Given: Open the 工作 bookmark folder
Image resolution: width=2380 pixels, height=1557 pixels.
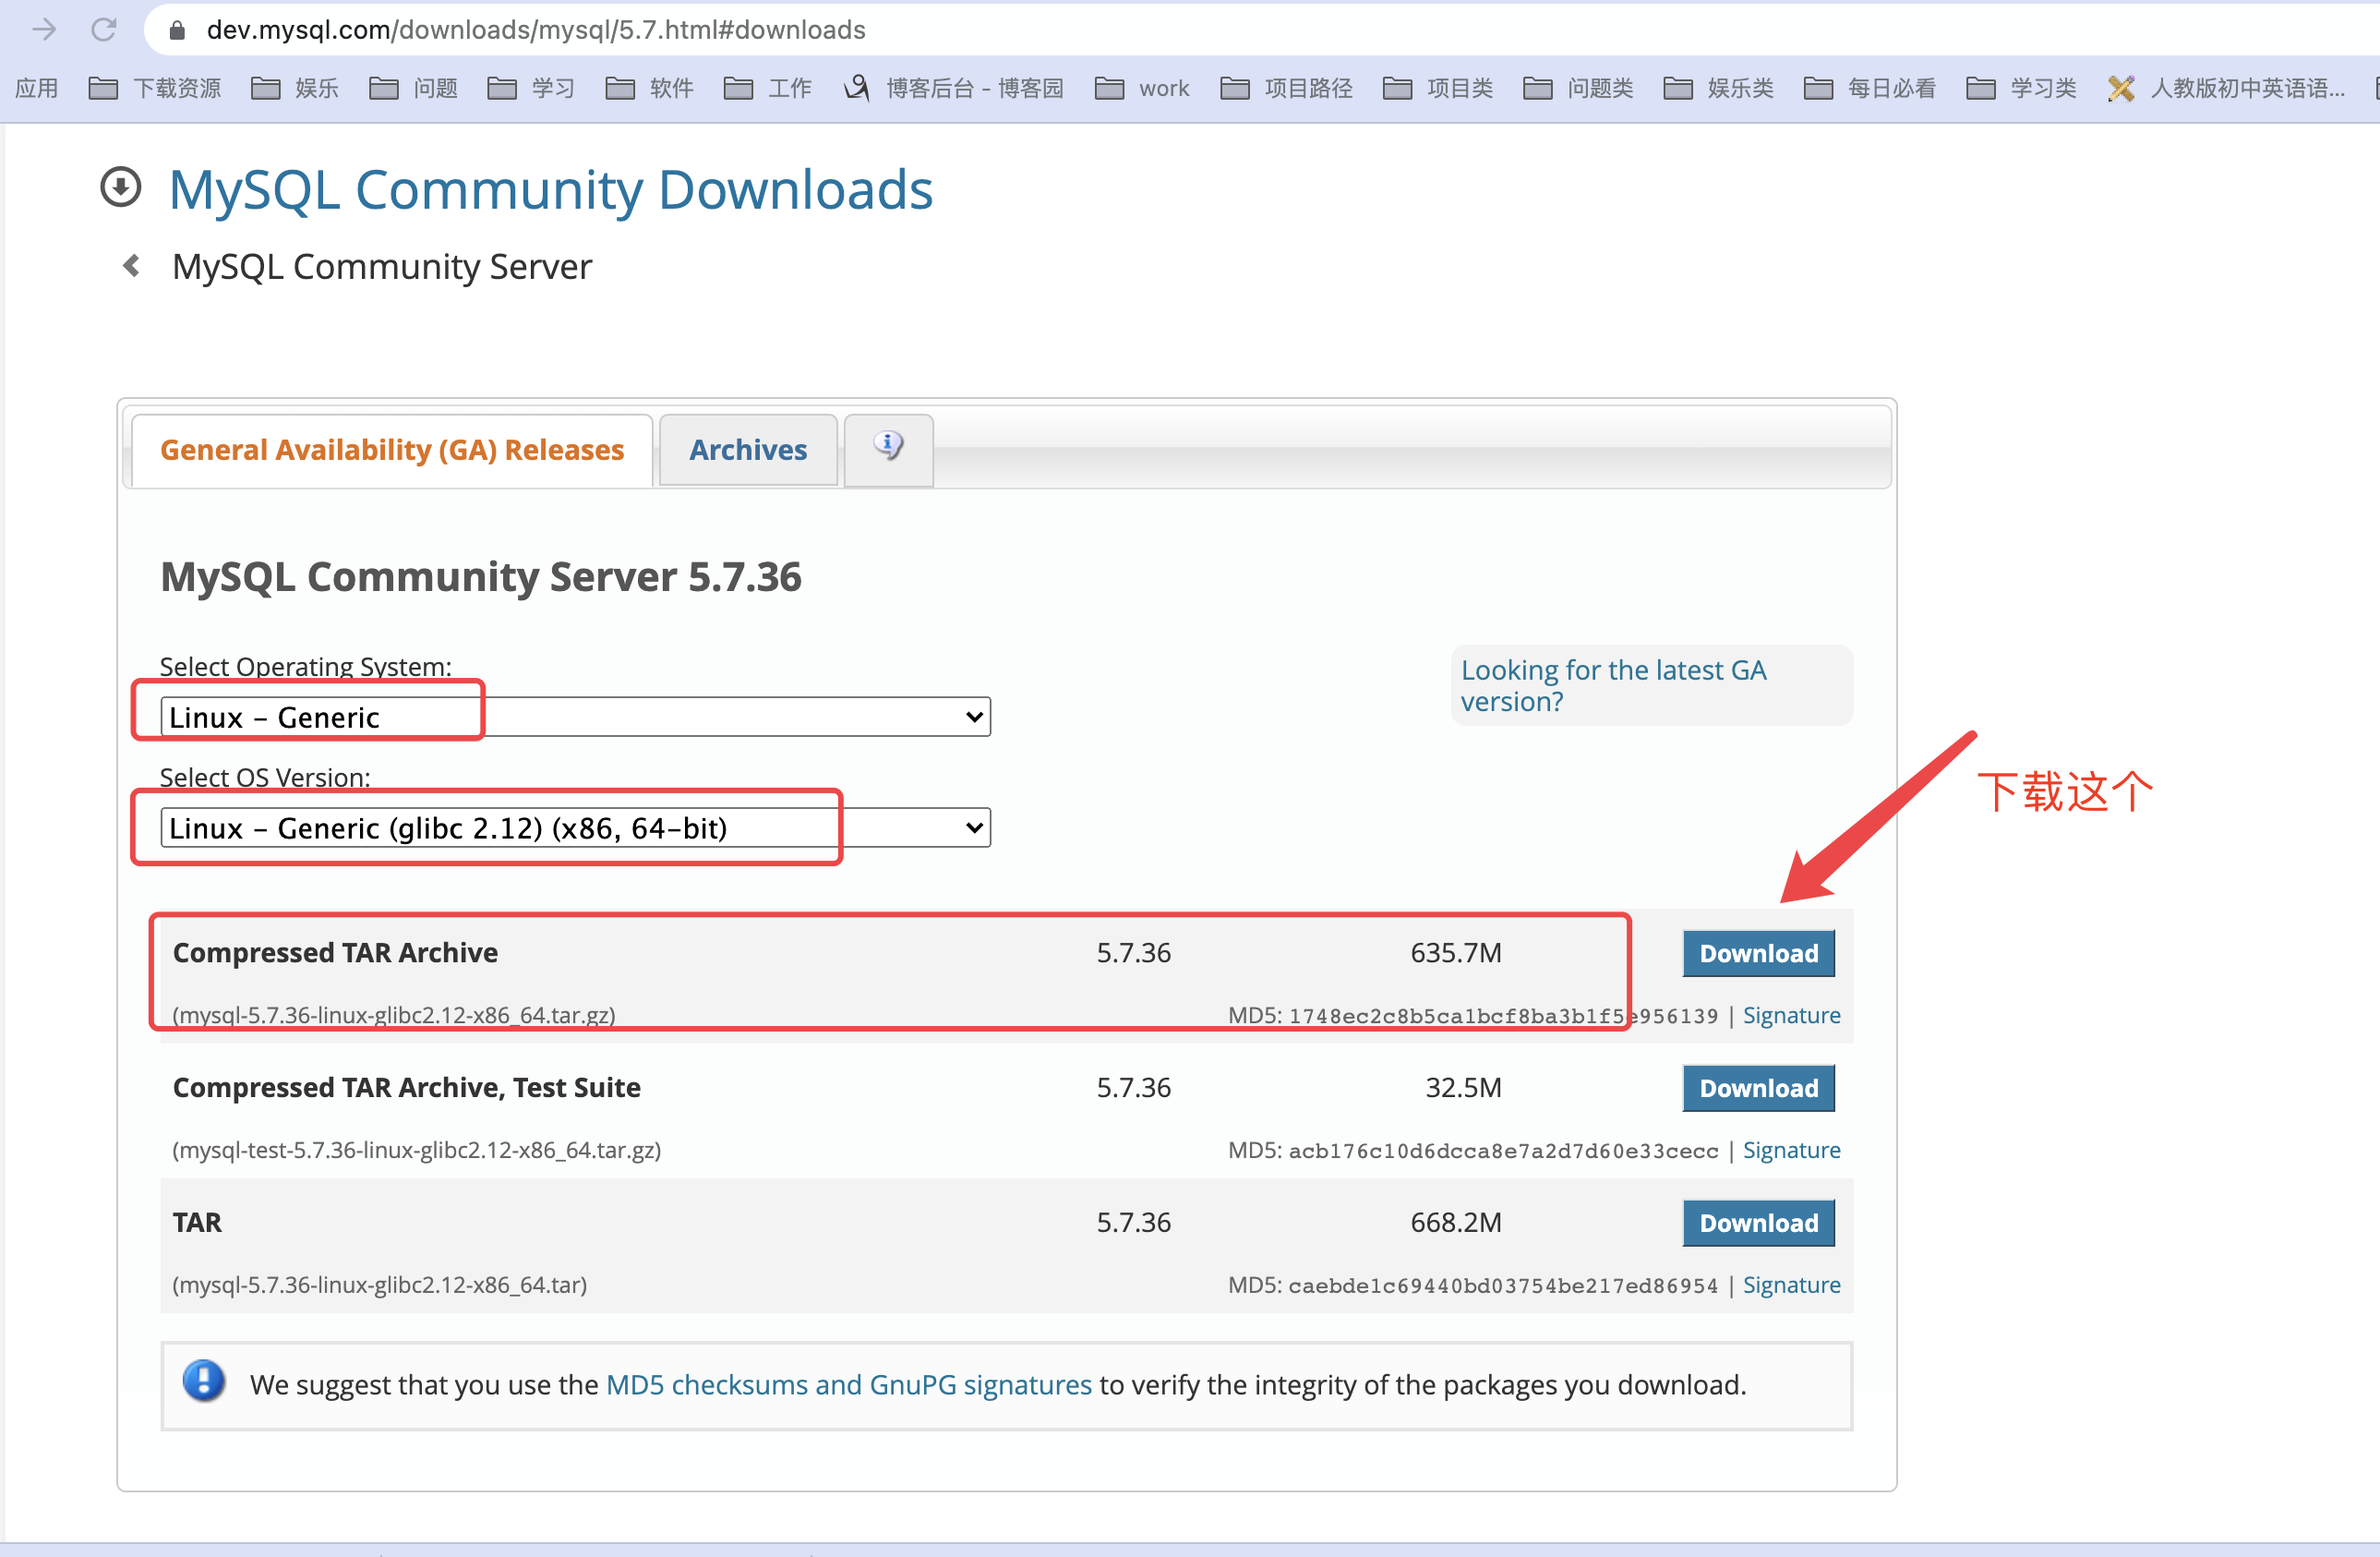Looking at the screenshot, I should click(x=767, y=88).
